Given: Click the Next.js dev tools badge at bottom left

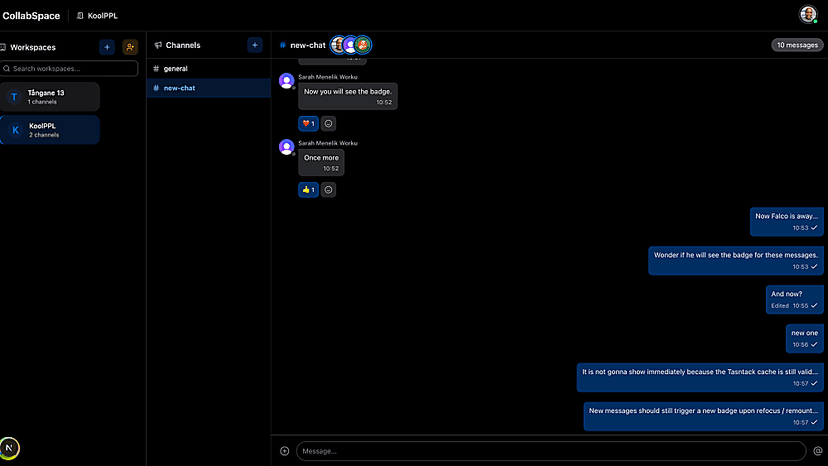Looking at the screenshot, I should coord(10,449).
